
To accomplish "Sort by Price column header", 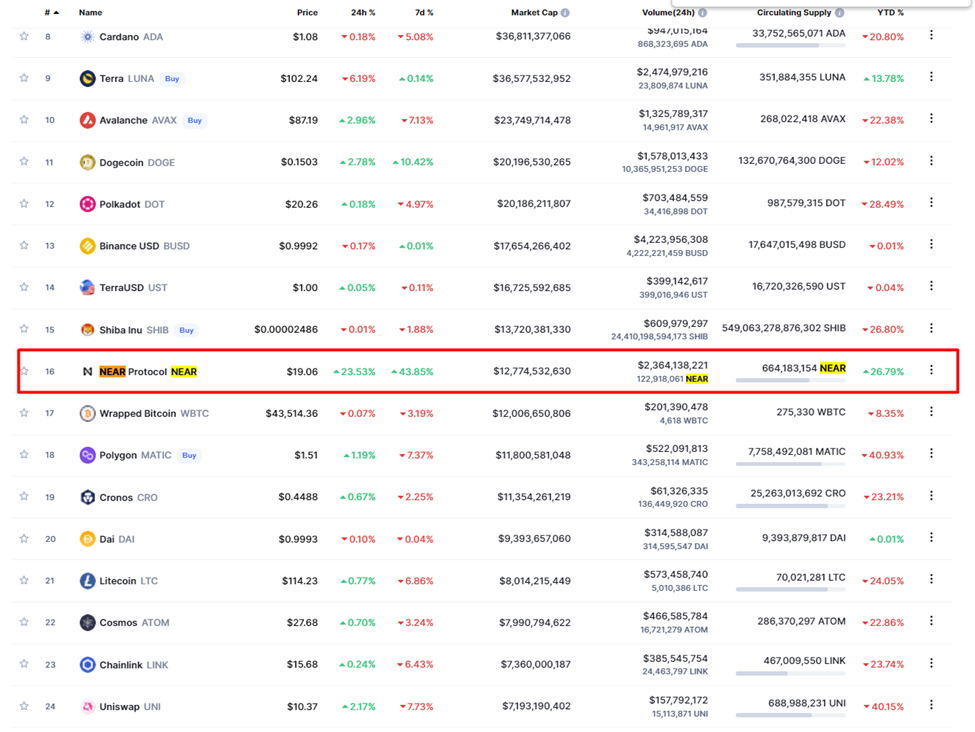I will click(x=307, y=12).
